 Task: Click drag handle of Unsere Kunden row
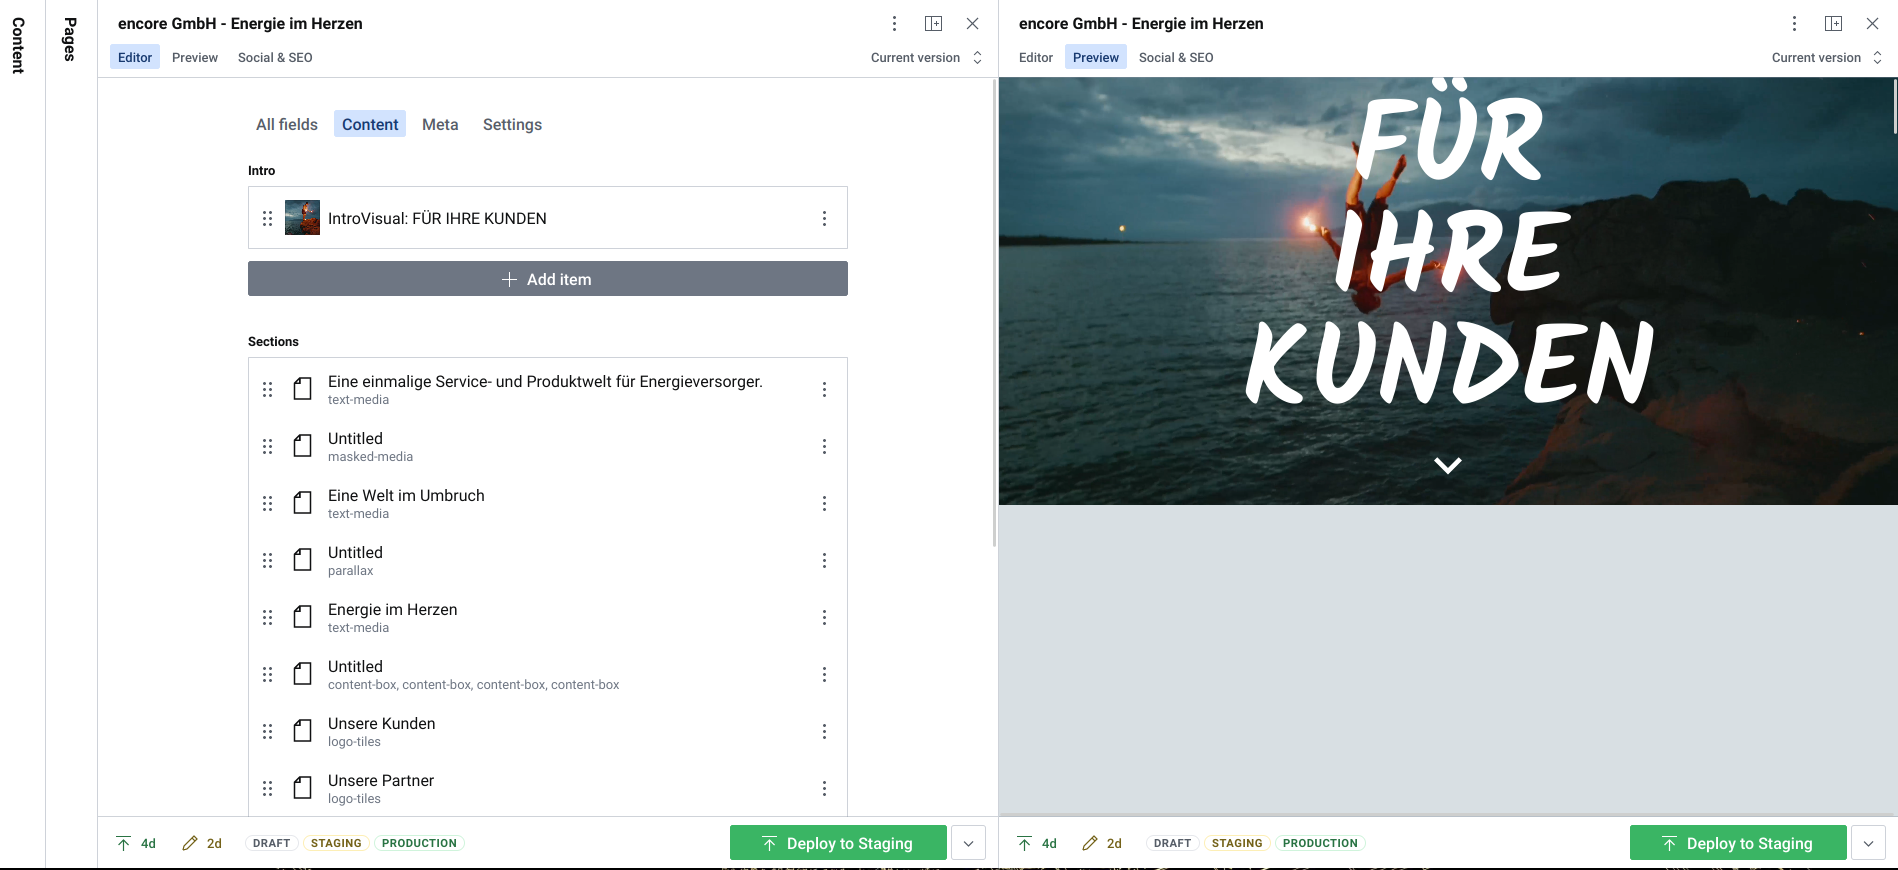267,731
